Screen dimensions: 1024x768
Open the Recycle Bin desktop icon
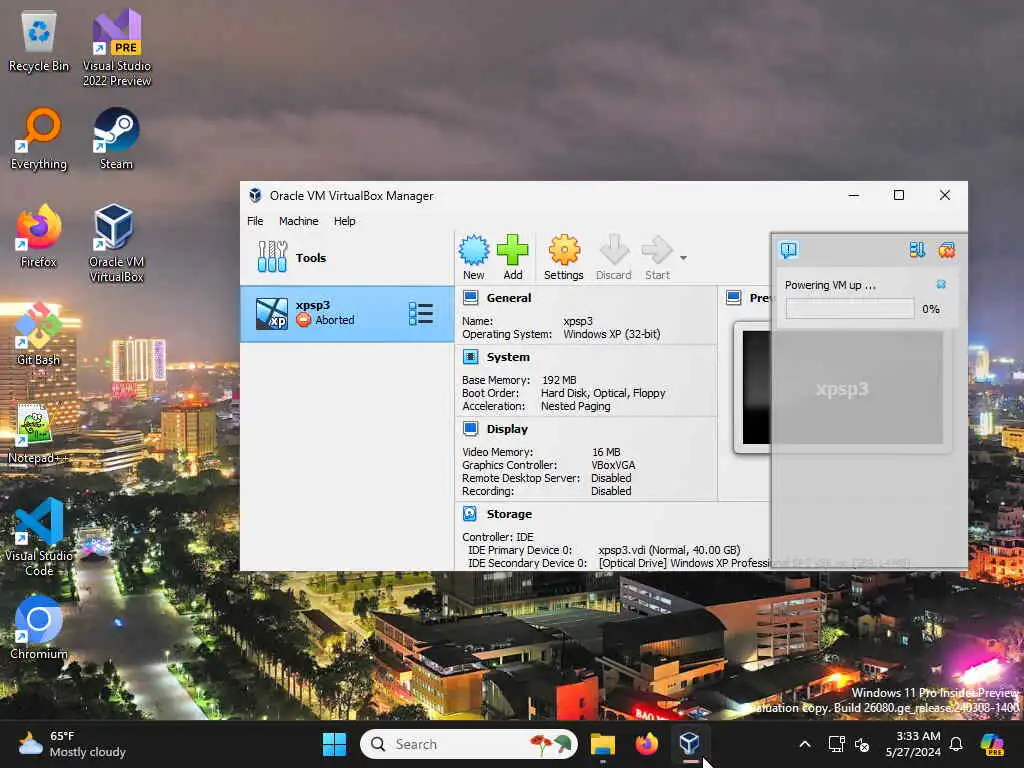click(39, 42)
